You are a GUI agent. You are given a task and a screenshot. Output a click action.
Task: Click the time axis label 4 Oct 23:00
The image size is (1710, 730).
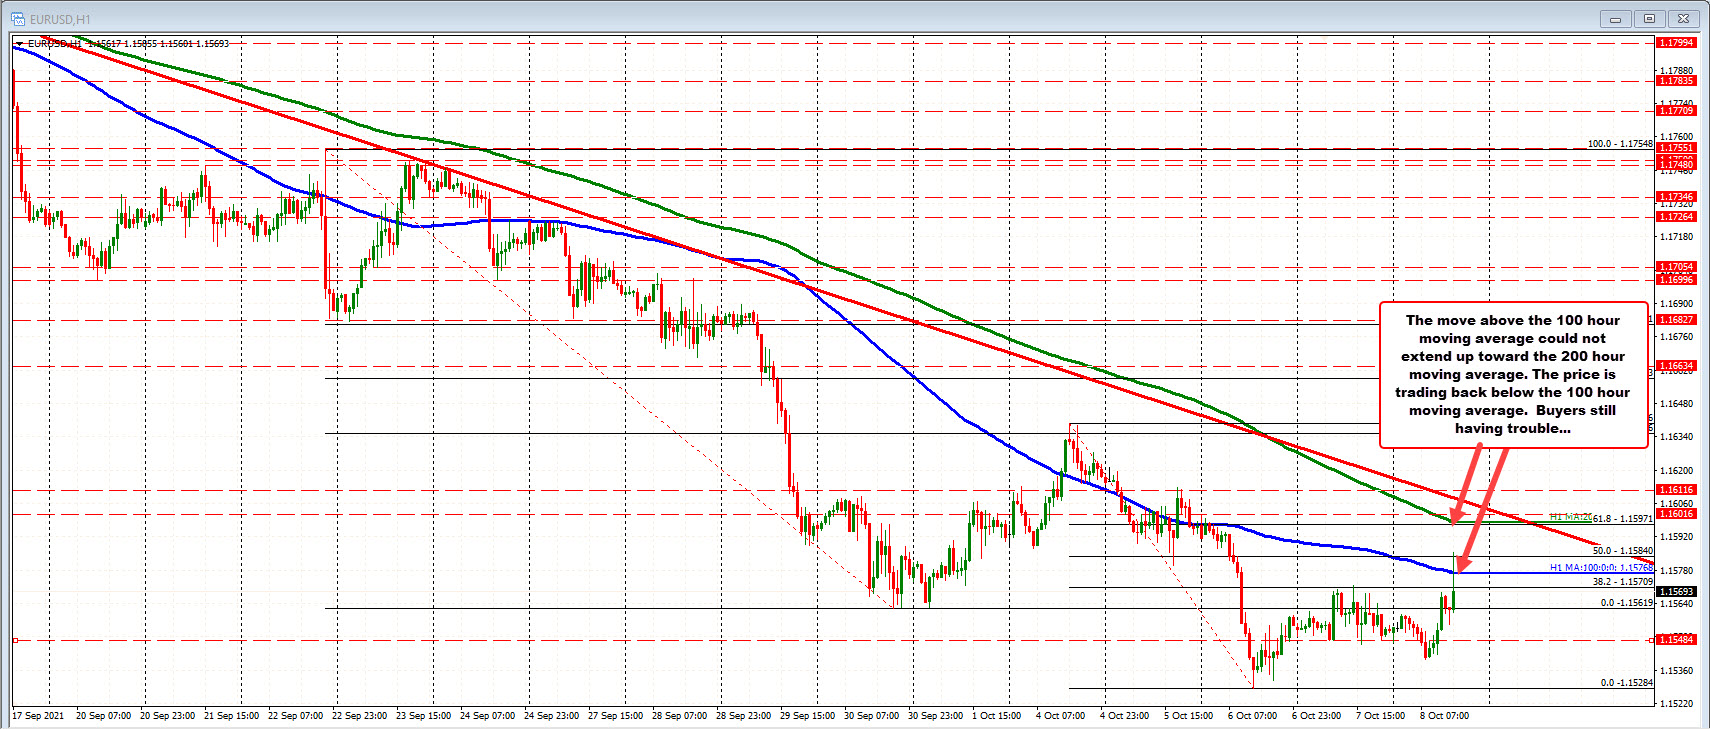point(1124,716)
